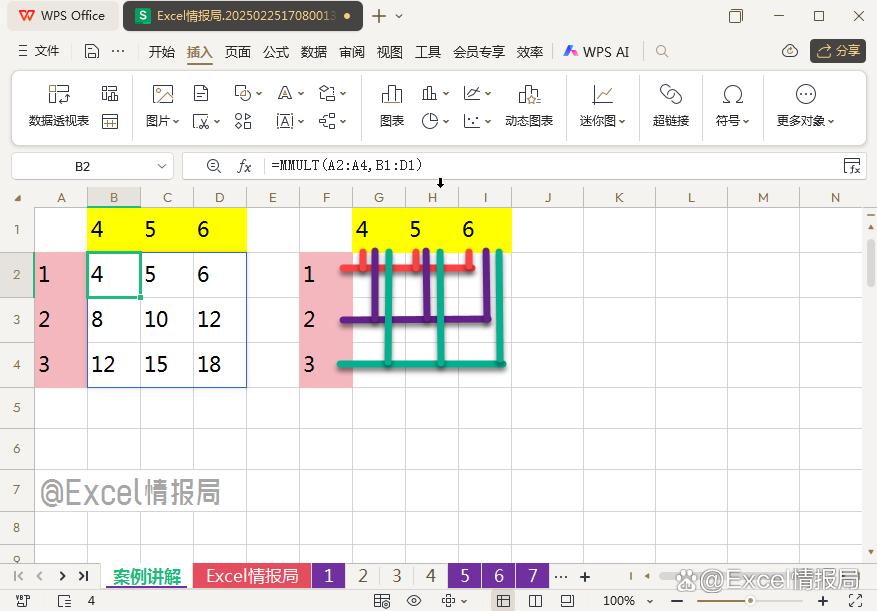
Task: Open the search magnifier tool
Action: [660, 51]
